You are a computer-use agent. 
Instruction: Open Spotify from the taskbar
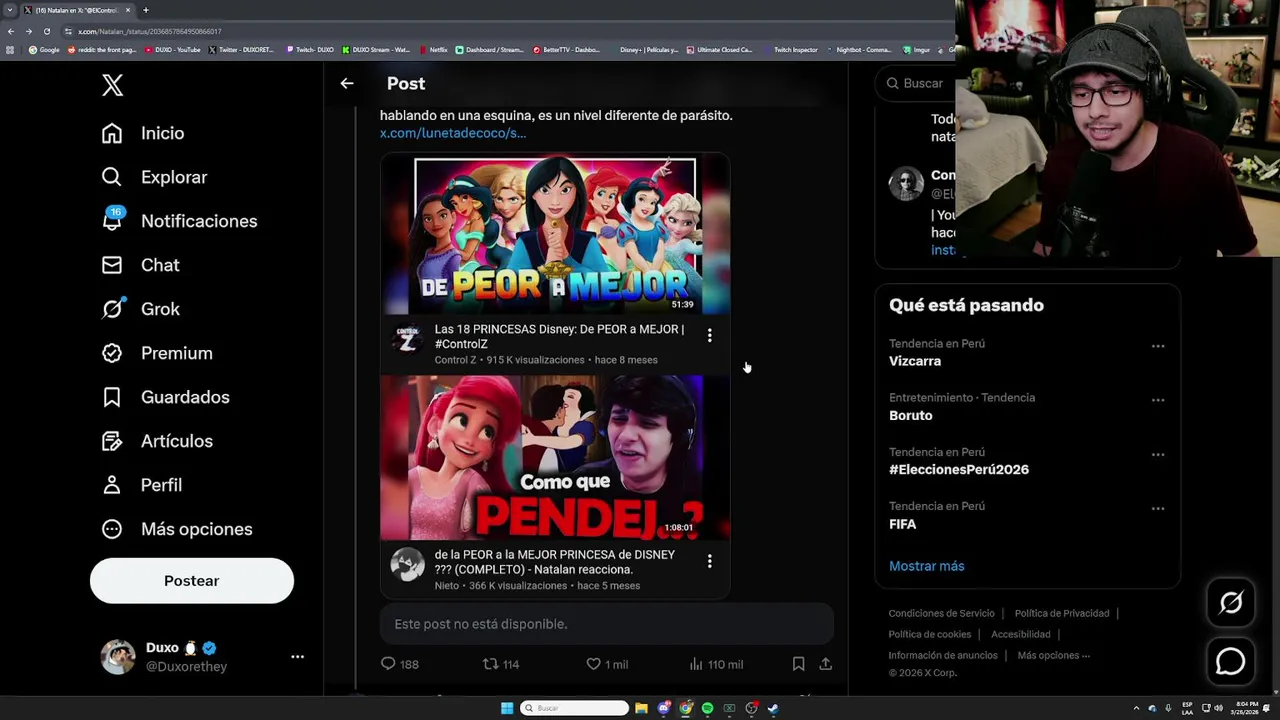tap(707, 708)
